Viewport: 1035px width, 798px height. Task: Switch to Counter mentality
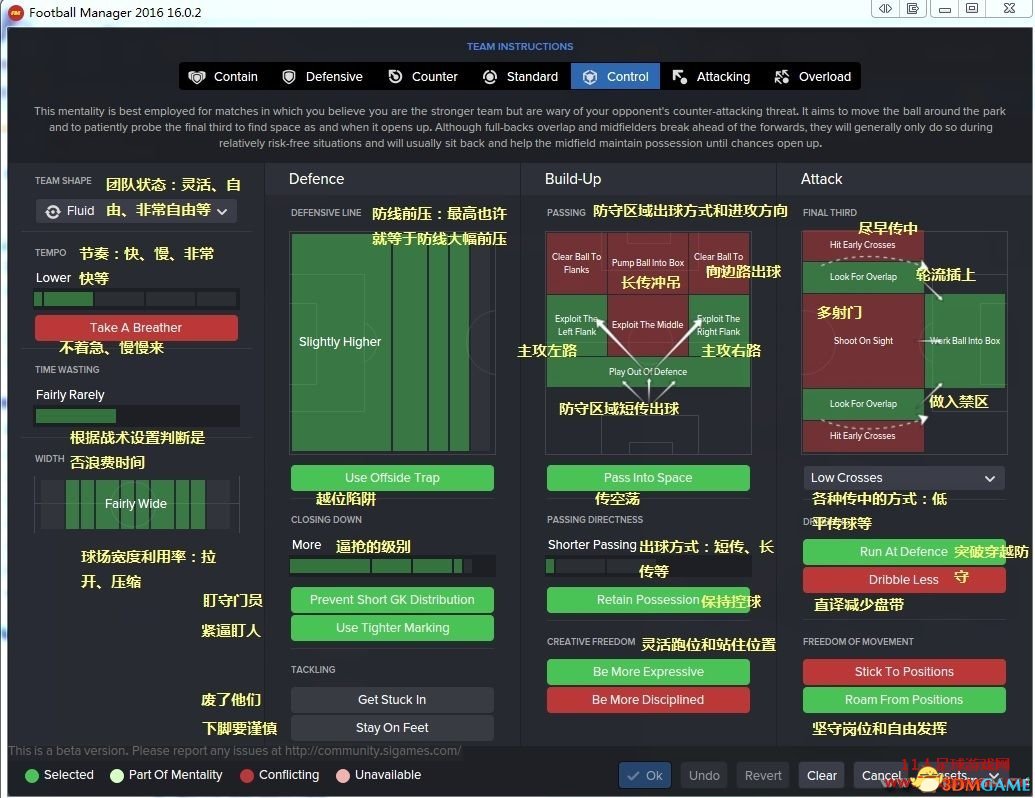point(423,77)
